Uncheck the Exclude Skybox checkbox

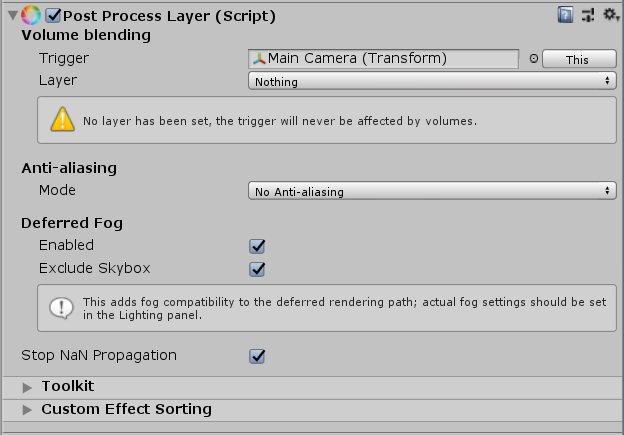tap(257, 269)
